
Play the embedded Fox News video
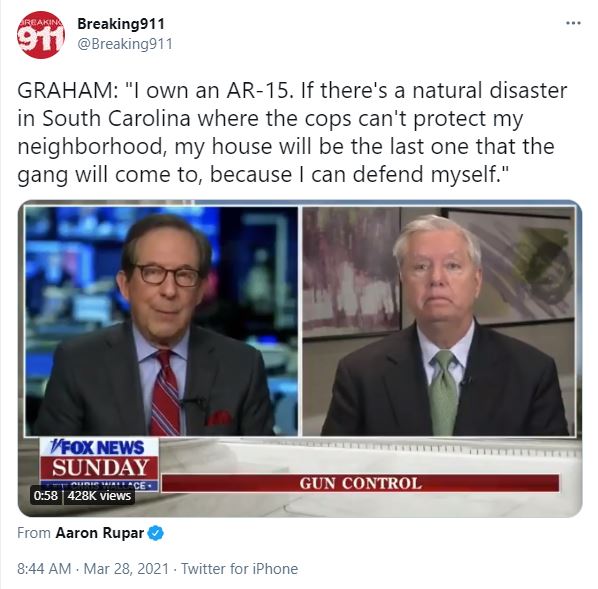coord(300,359)
